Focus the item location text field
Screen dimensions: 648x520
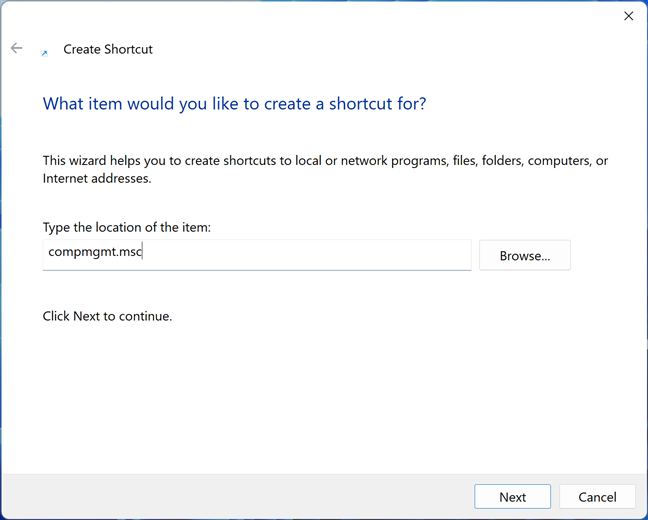[257, 255]
